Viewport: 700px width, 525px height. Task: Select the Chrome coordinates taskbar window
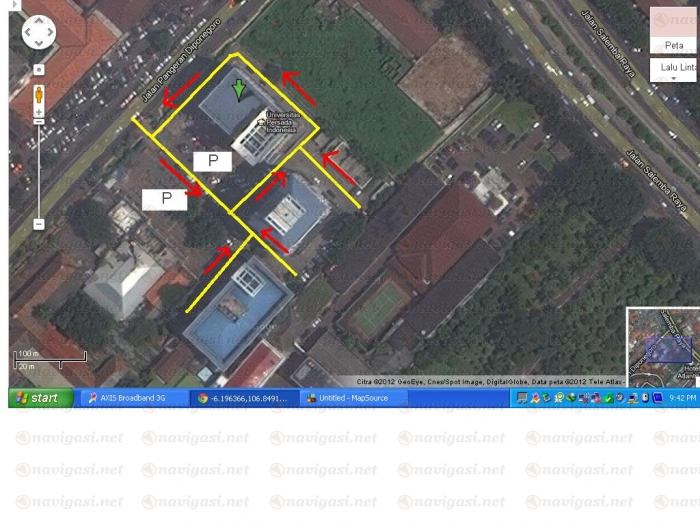(243, 398)
